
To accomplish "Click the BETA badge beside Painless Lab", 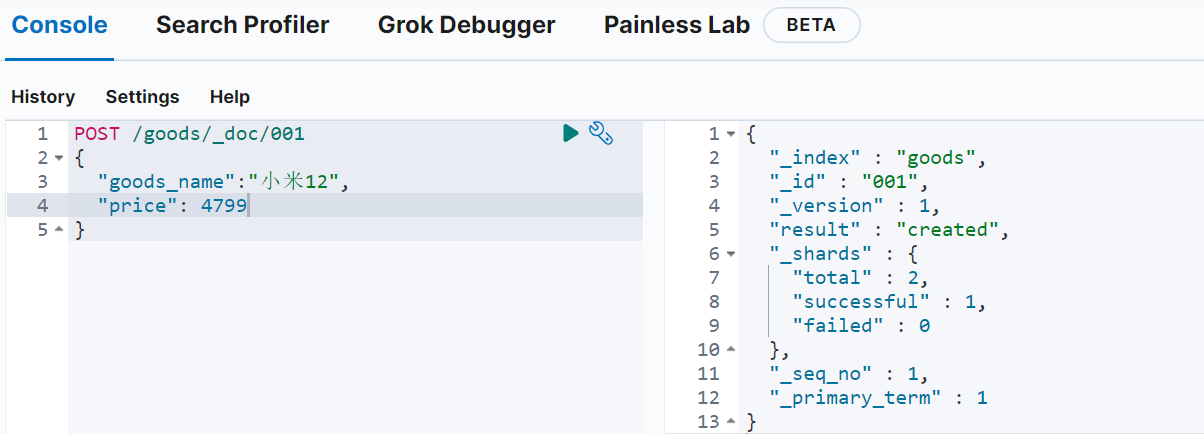I will click(x=811, y=25).
